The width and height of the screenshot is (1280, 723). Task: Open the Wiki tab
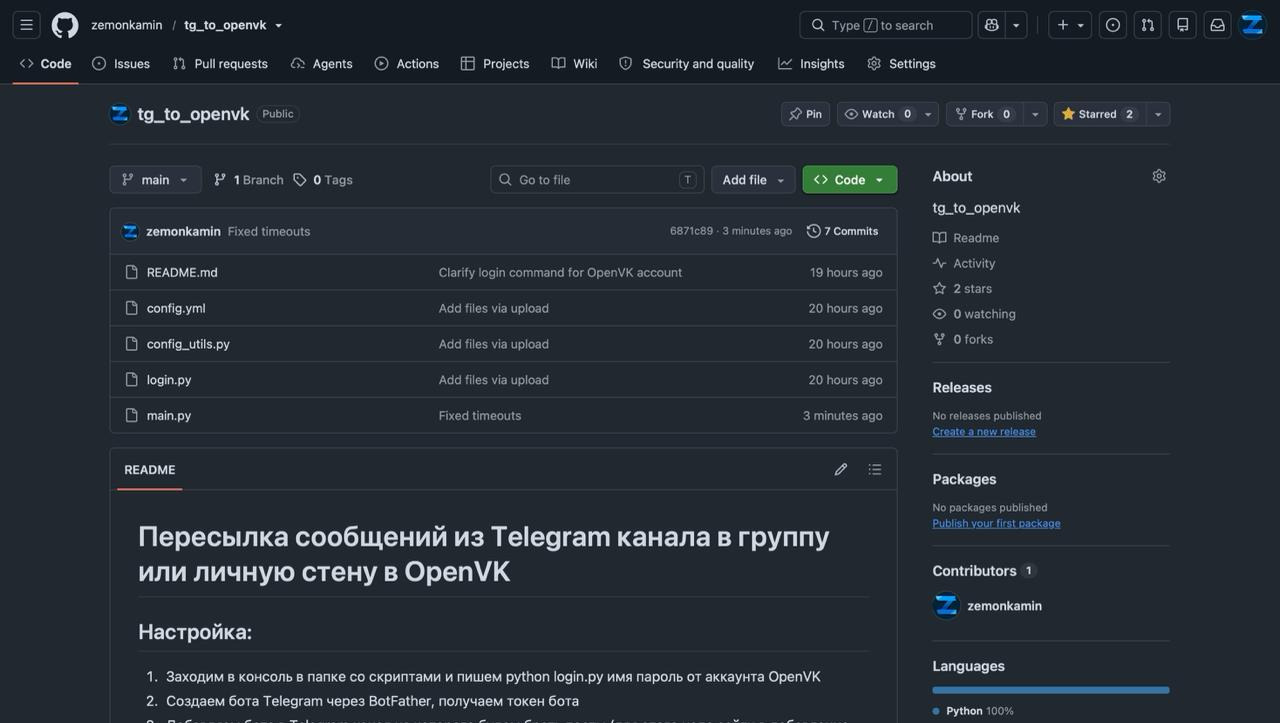pos(574,64)
